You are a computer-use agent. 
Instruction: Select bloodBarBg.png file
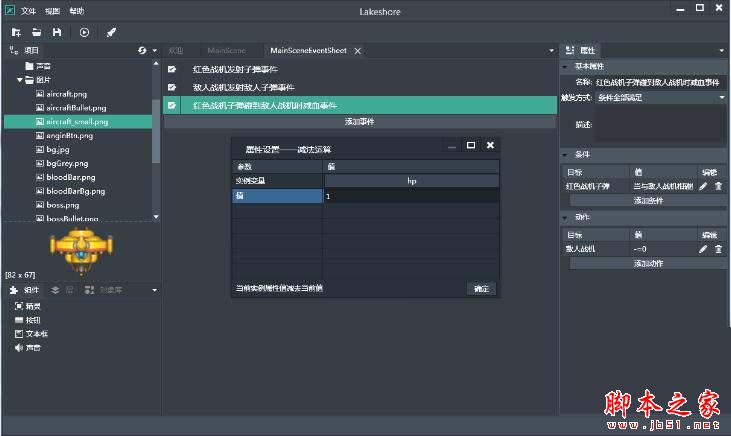(x=70, y=191)
